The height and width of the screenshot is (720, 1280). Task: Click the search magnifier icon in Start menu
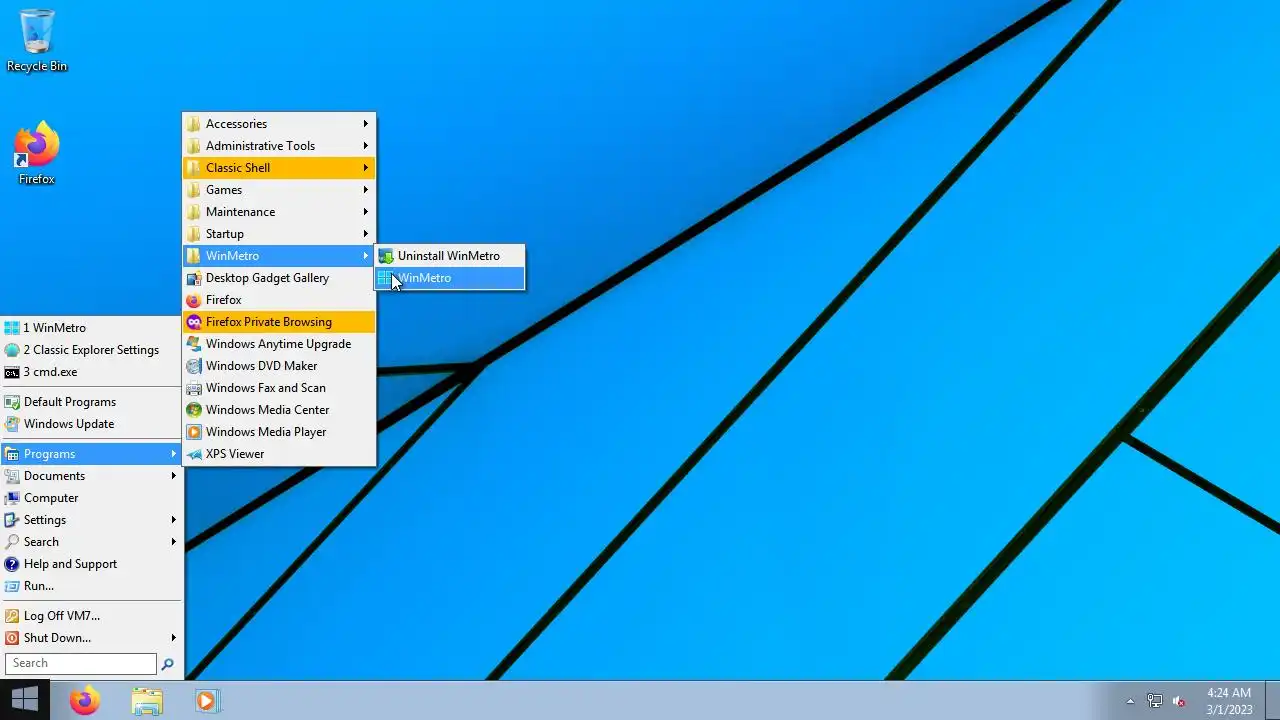click(x=168, y=663)
